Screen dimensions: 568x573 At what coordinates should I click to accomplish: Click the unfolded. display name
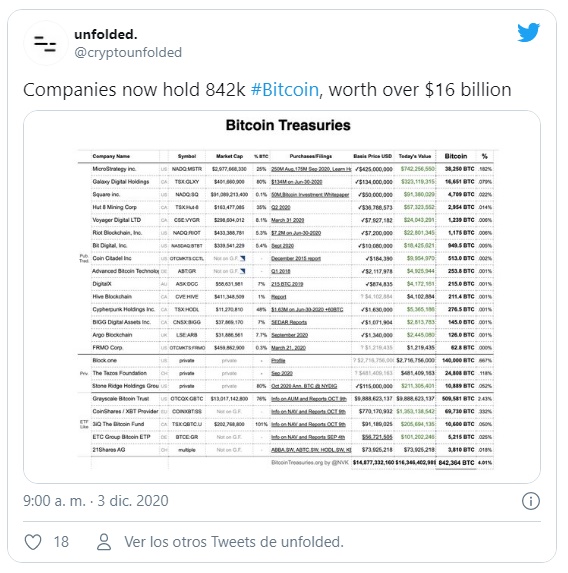[106, 35]
